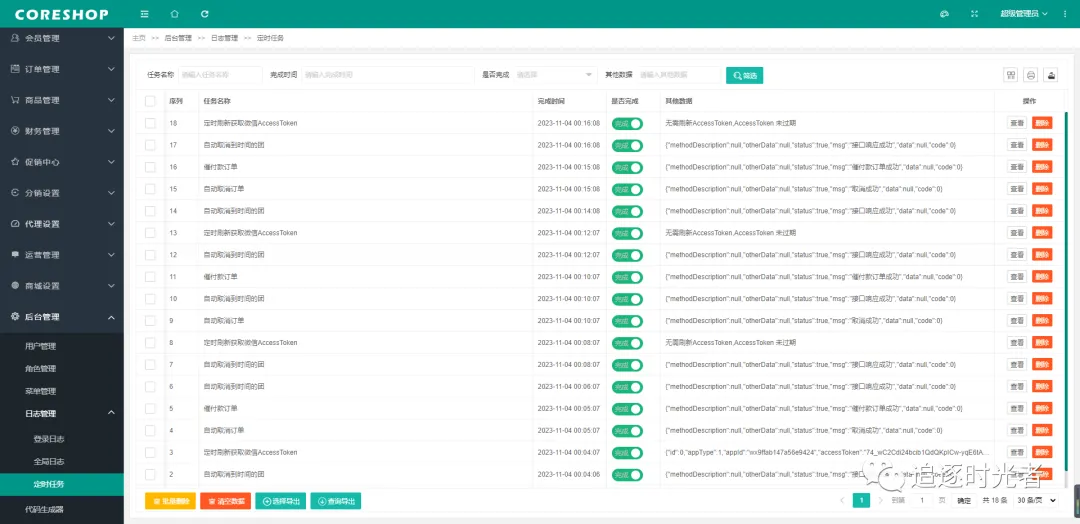This screenshot has width=1080, height=524.
Task: Collapse the 后台管理 menu chevron
Action: coord(111,317)
